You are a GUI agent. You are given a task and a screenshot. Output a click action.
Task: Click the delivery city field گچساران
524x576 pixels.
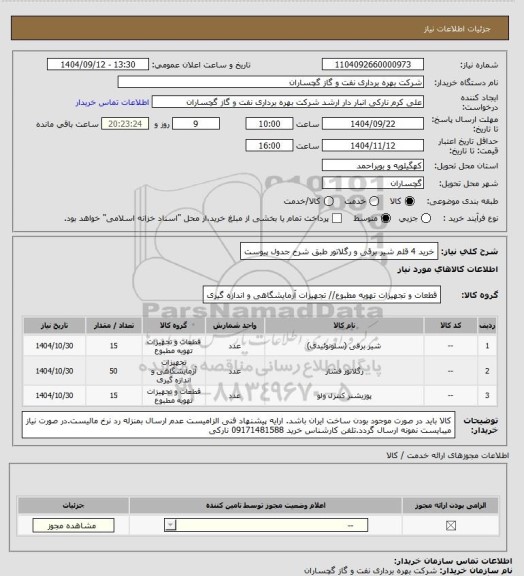373,183
